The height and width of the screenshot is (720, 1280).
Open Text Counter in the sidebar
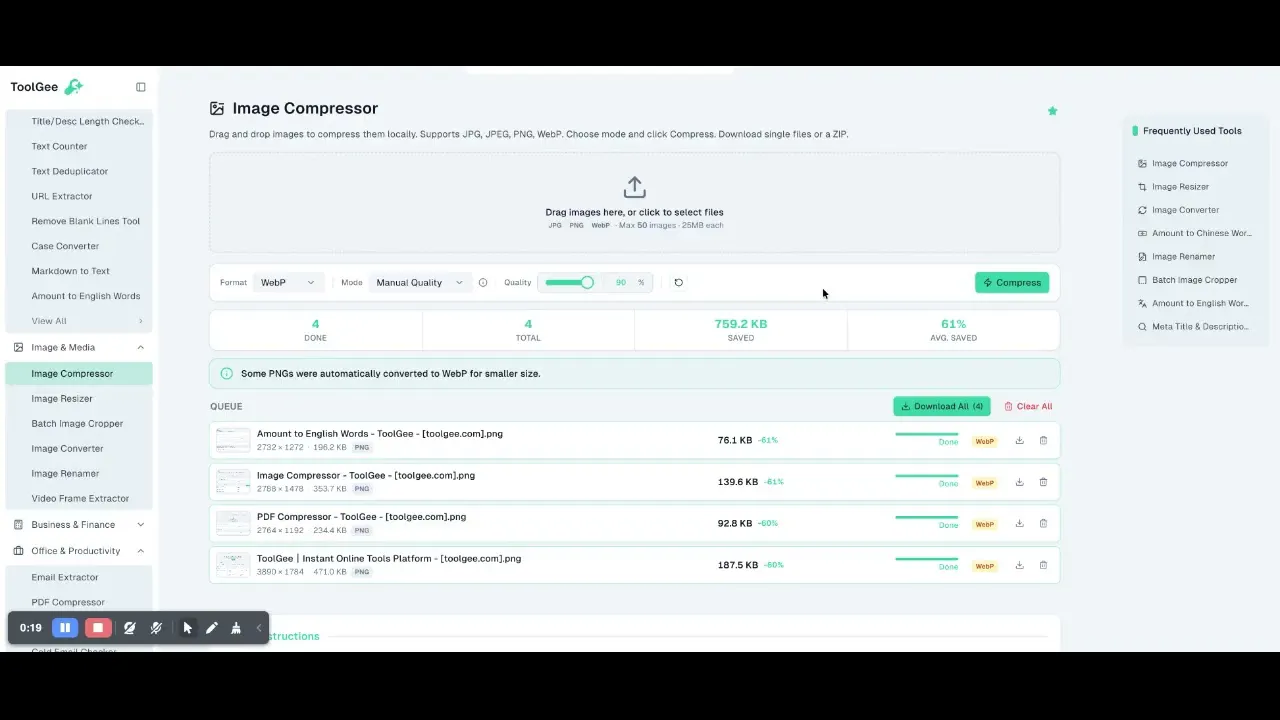click(x=79, y=147)
